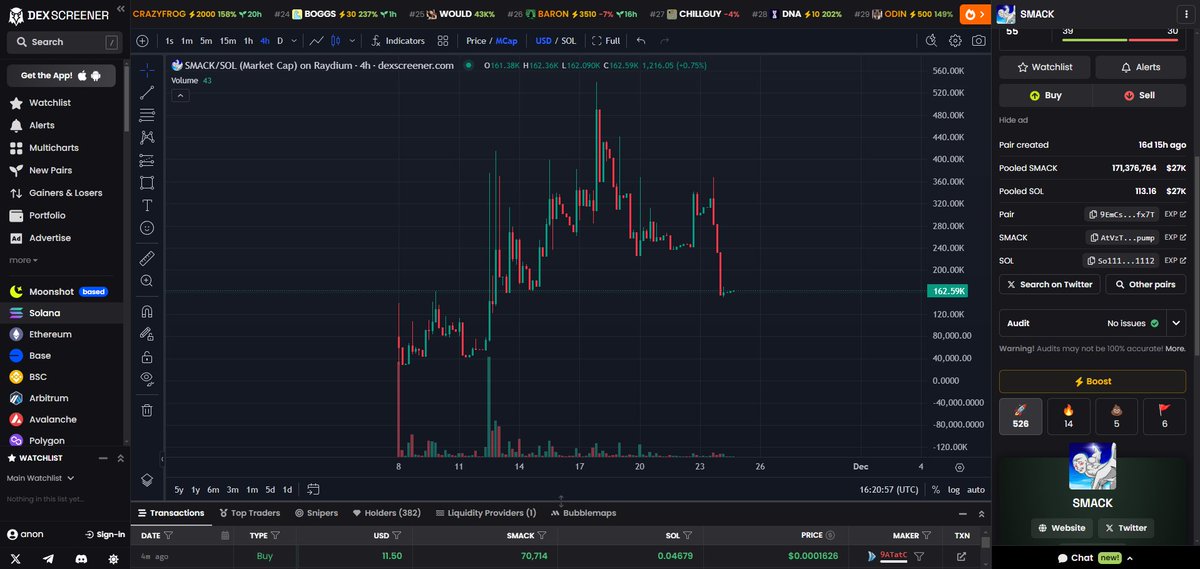Toggle magnet mode for drawings

[147, 311]
